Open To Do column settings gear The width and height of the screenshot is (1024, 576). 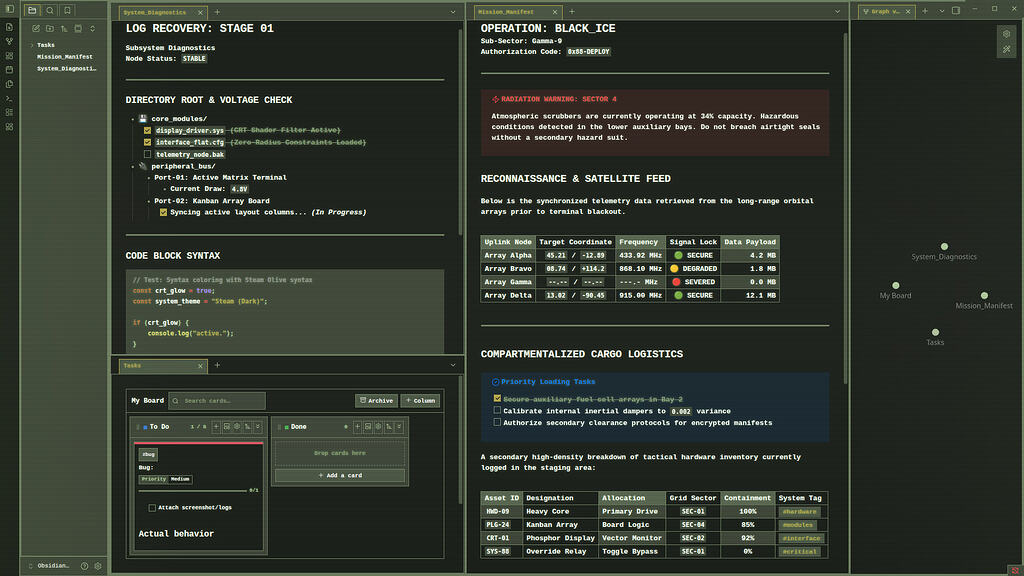(237, 426)
